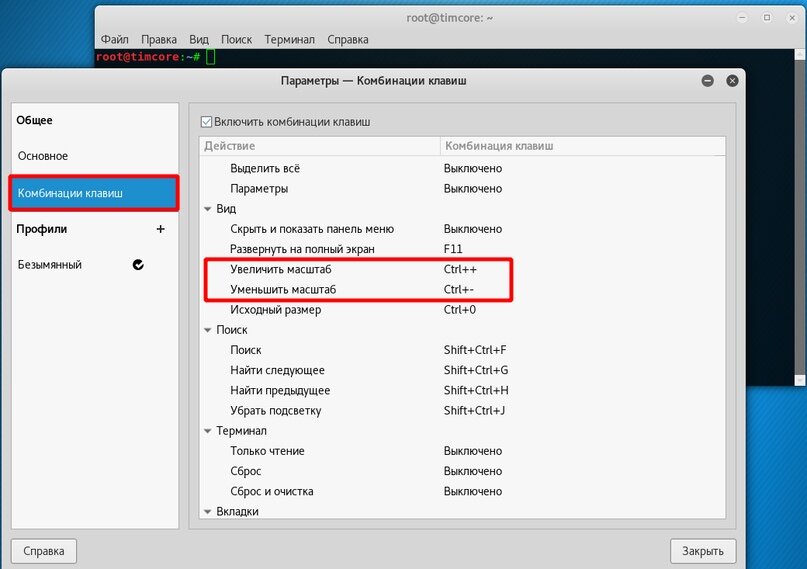Click the default profile checkmark icon
This screenshot has width=807, height=569.
pos(138,265)
